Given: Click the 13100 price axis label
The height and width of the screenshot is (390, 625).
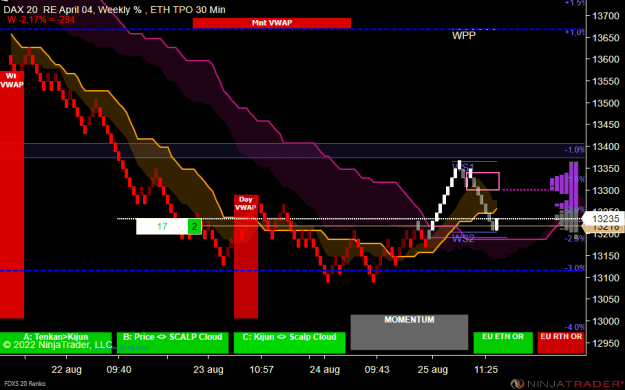Looking at the screenshot, I should click(606, 278).
